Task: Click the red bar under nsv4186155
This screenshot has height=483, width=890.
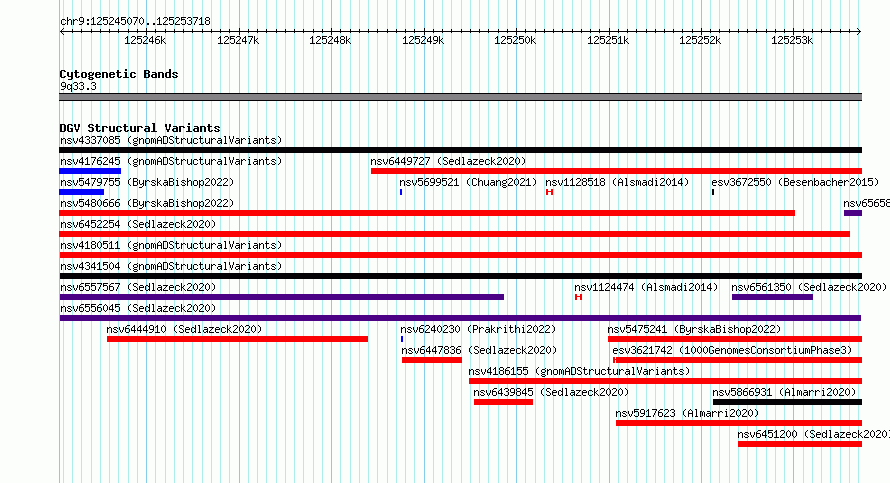Action: coord(665,381)
